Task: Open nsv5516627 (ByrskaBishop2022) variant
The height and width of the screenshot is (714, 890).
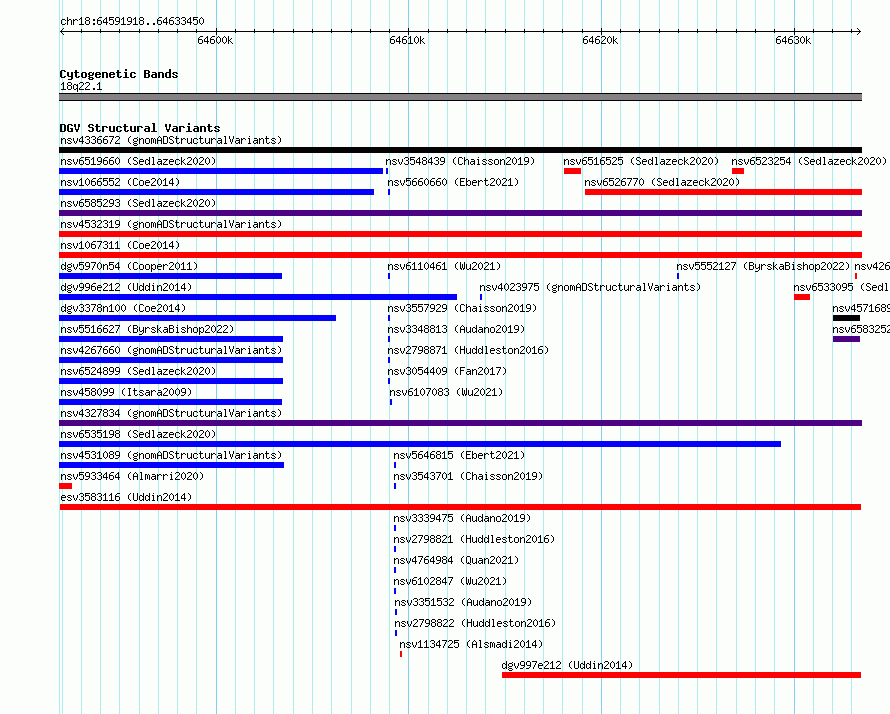Action: click(147, 329)
